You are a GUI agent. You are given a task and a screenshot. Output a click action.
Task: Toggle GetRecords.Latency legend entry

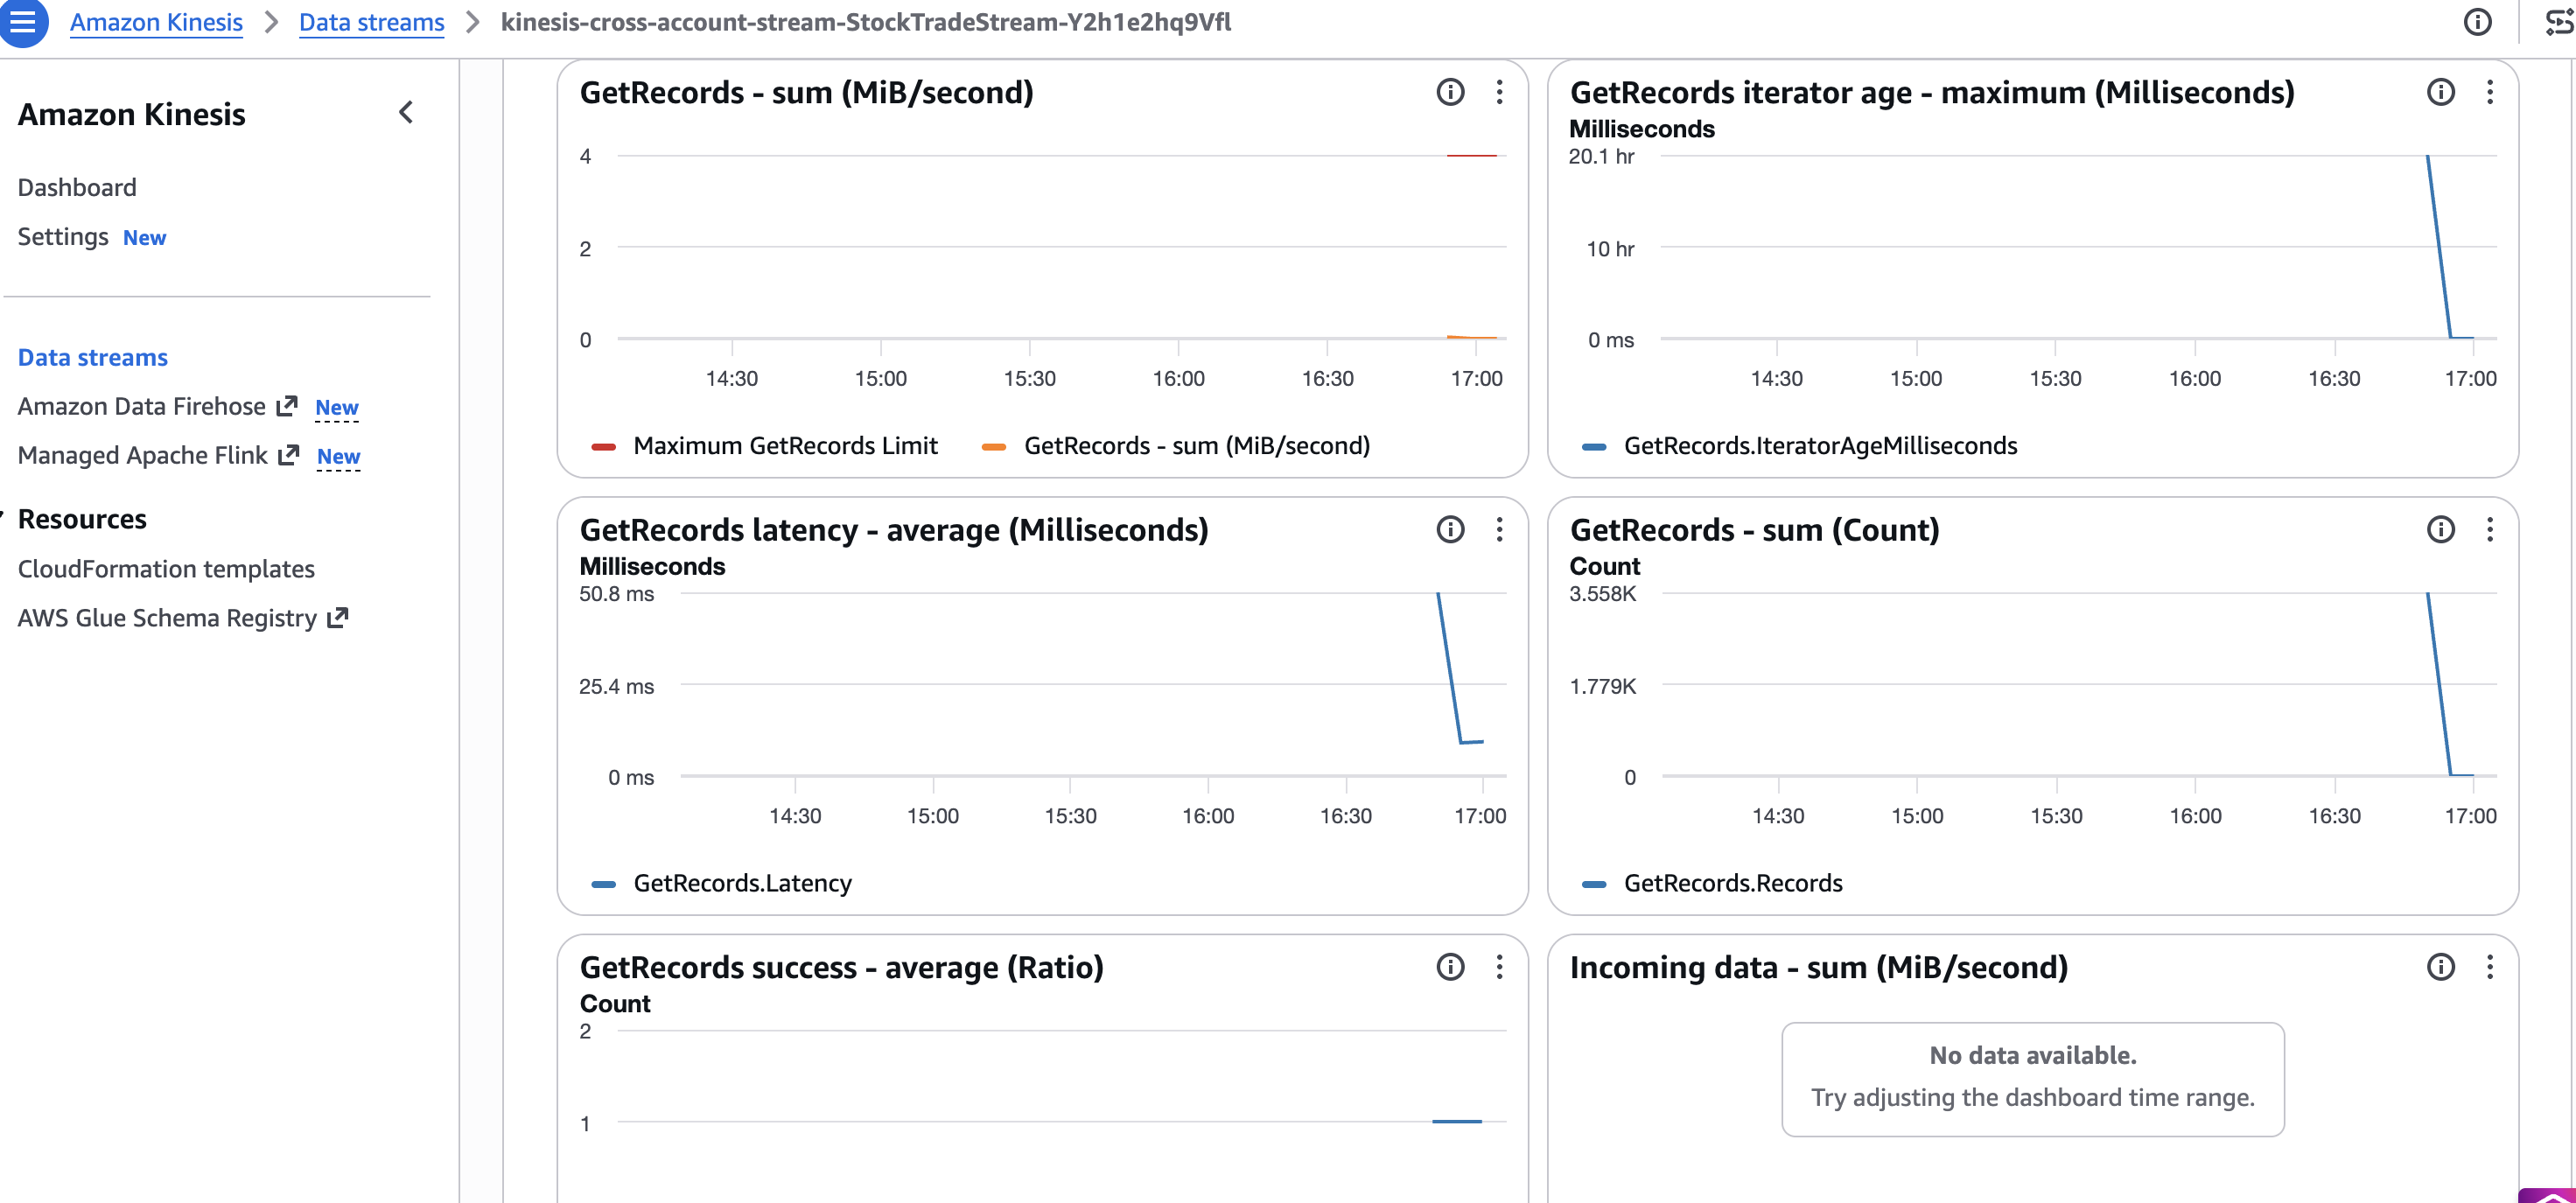[722, 882]
